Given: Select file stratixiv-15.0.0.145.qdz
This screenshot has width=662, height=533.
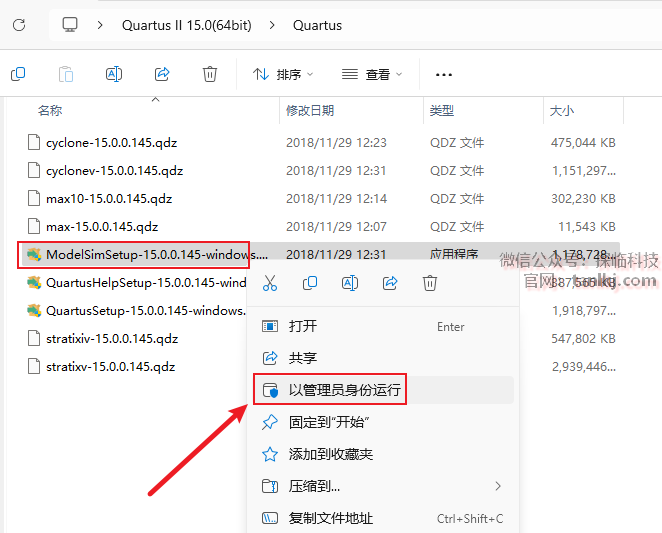Looking at the screenshot, I should 112,339.
